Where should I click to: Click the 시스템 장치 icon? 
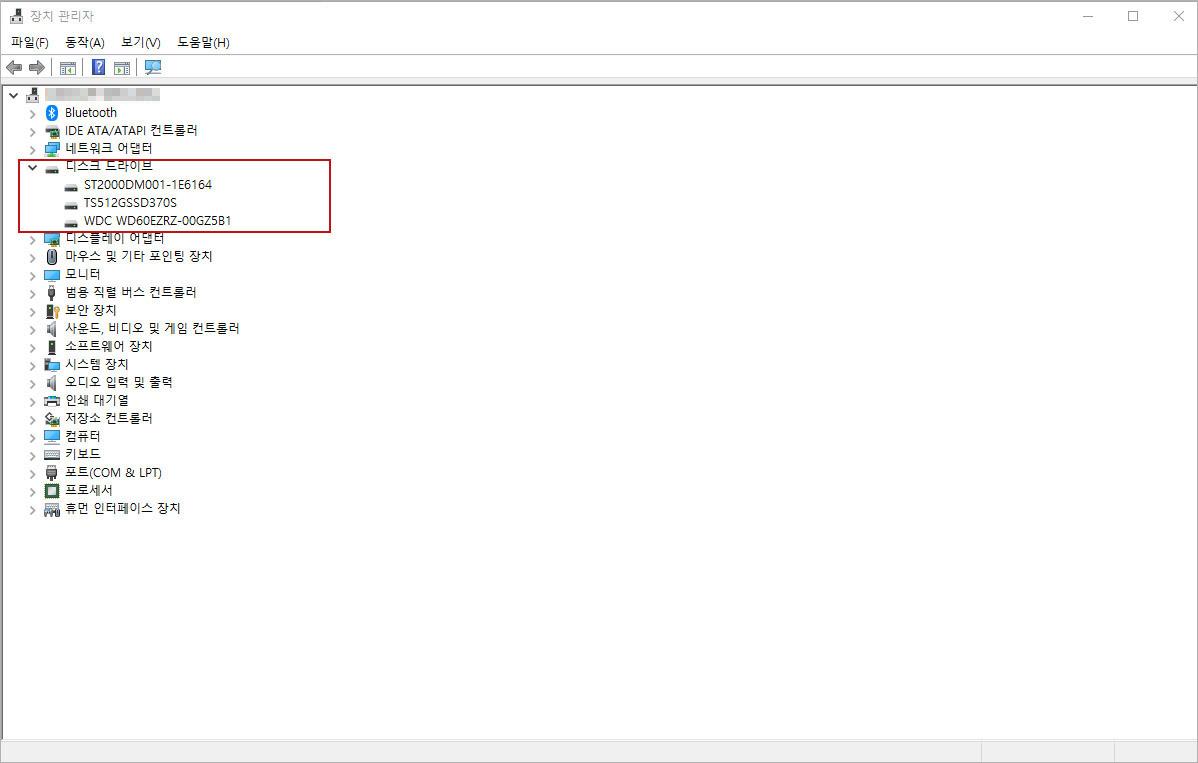tap(52, 364)
